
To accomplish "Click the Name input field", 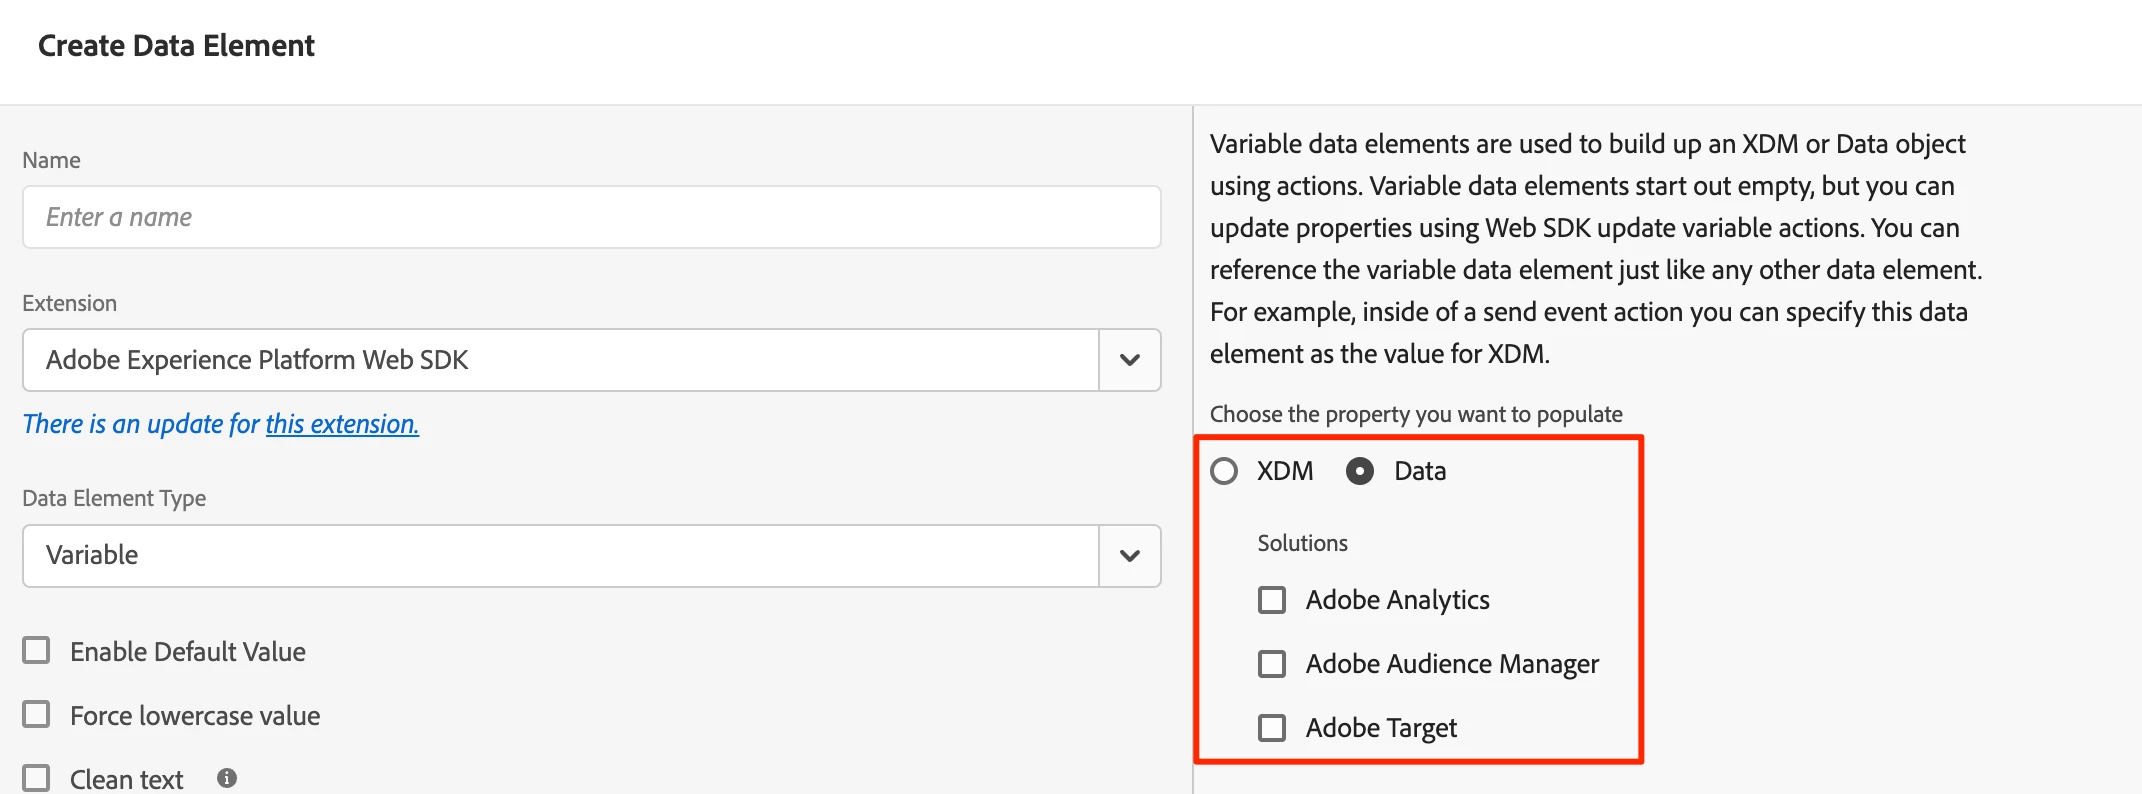I will [591, 217].
